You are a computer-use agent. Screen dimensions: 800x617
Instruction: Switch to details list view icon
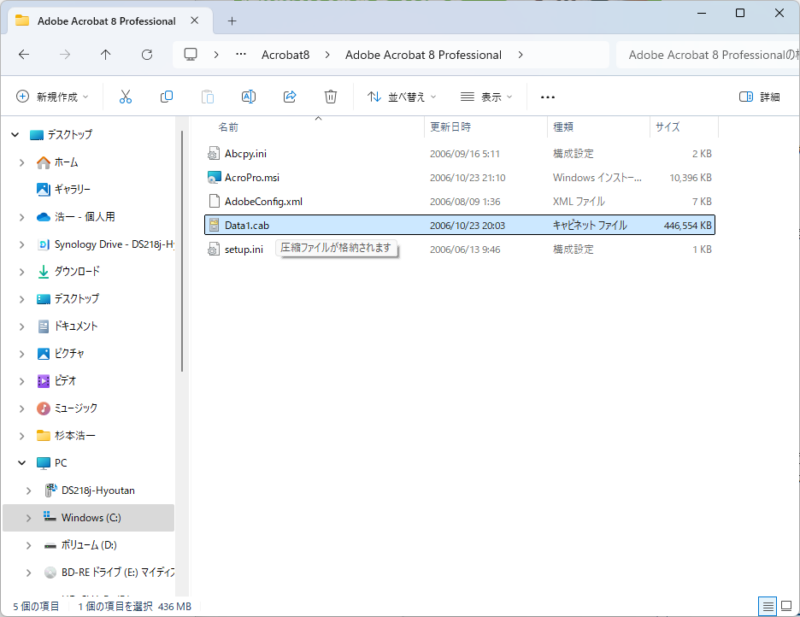(x=767, y=606)
